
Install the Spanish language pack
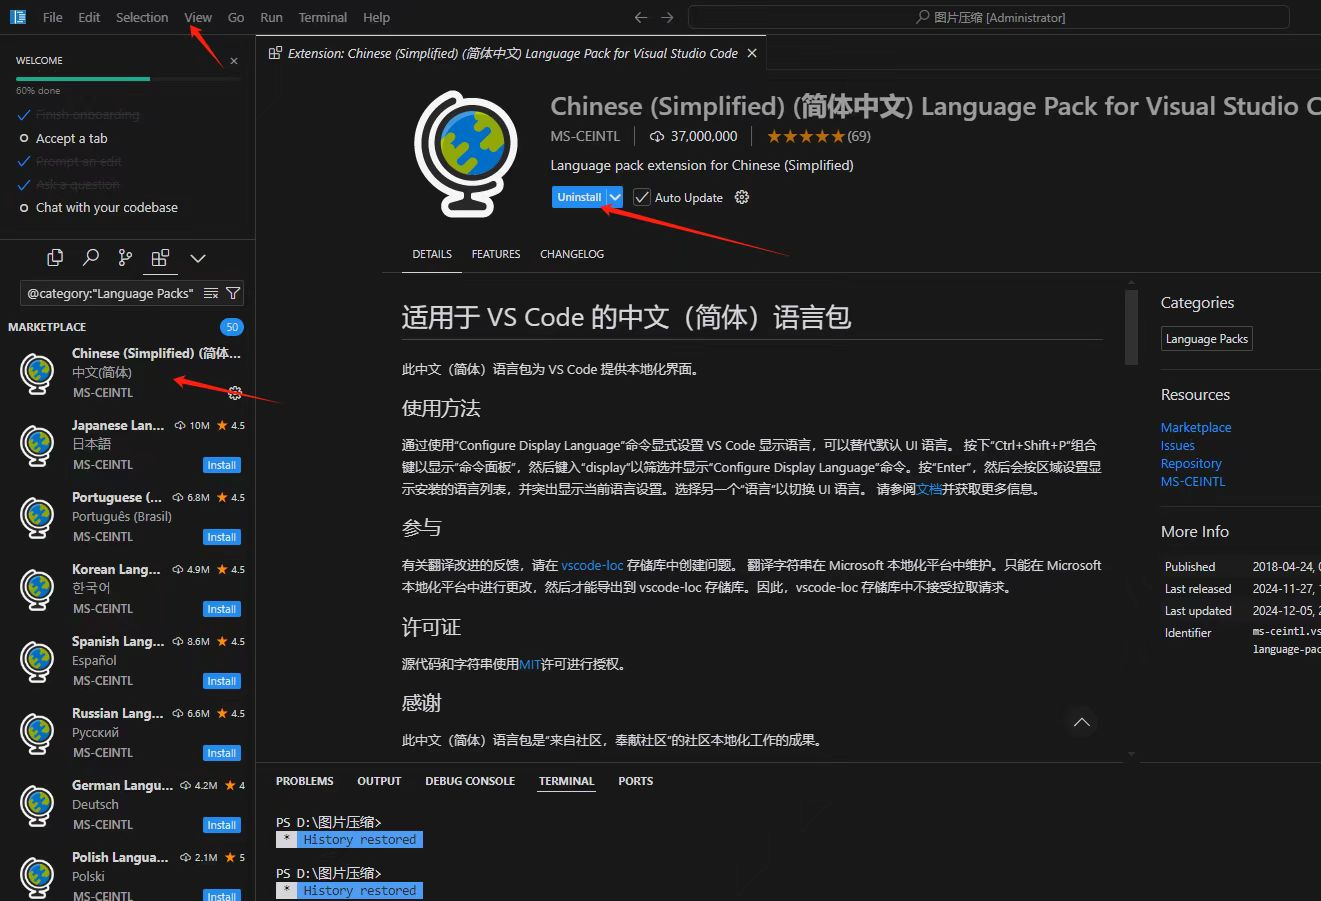(x=221, y=681)
